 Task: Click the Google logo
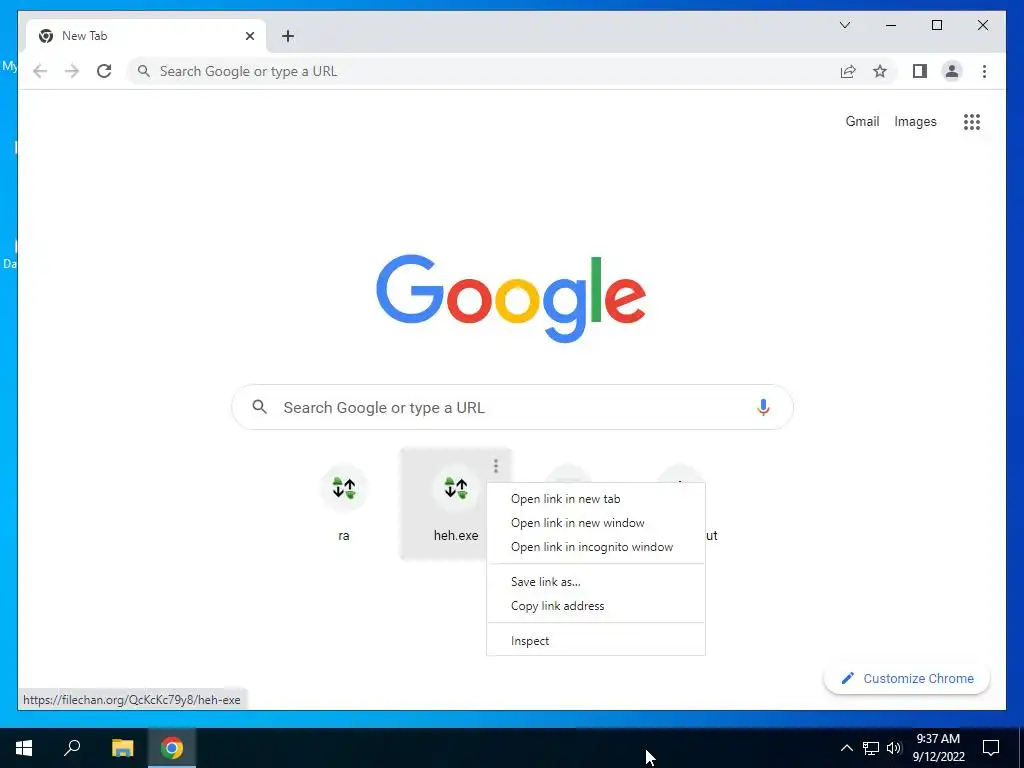click(x=511, y=298)
